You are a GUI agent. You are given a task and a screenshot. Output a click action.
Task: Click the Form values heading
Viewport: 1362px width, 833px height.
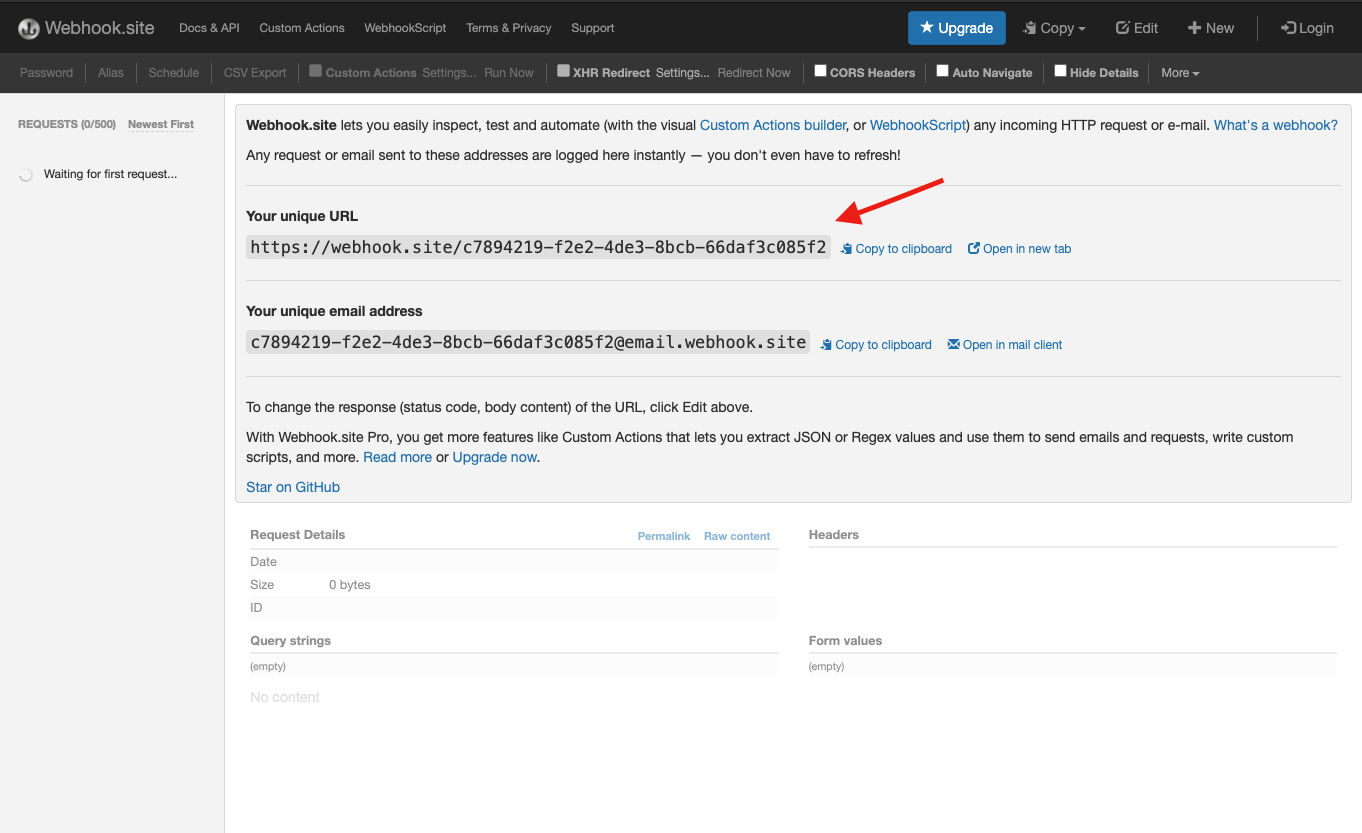point(846,641)
